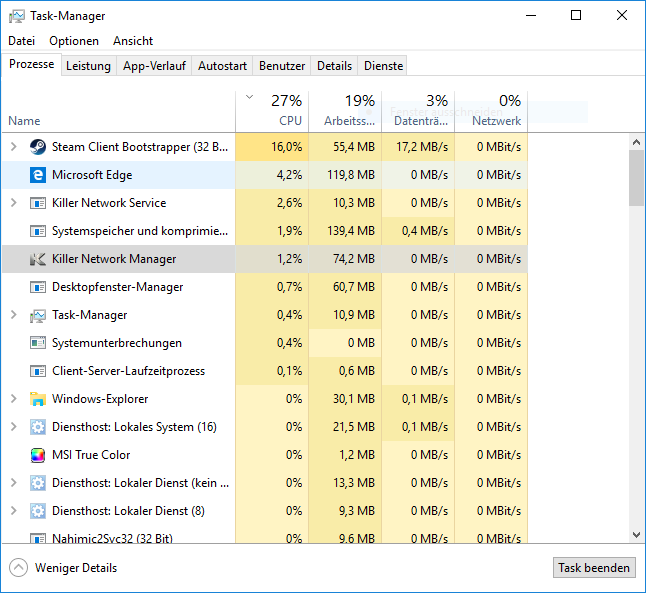Click Systemspeicher's 139,4 MB memory value

pyautogui.click(x=351, y=231)
